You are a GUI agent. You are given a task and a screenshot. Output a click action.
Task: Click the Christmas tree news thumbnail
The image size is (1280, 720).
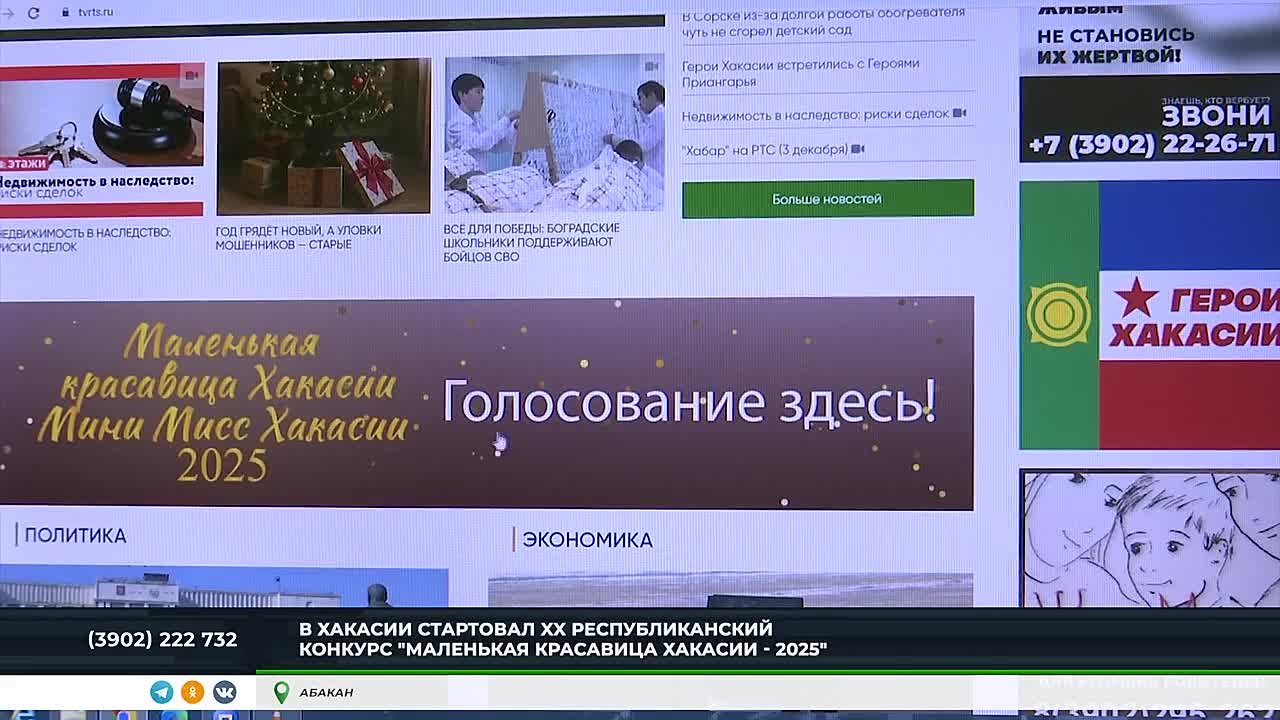(323, 136)
